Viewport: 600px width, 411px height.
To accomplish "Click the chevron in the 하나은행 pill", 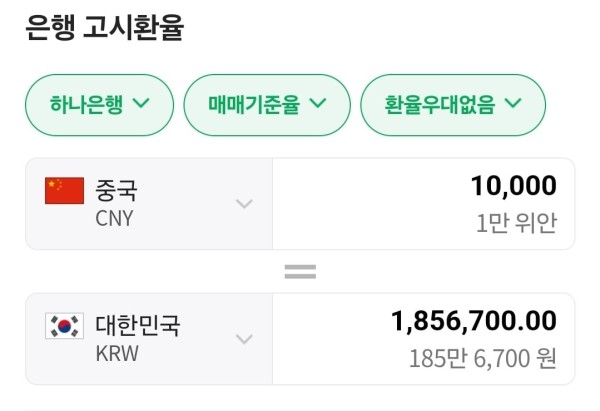I will click(141, 103).
